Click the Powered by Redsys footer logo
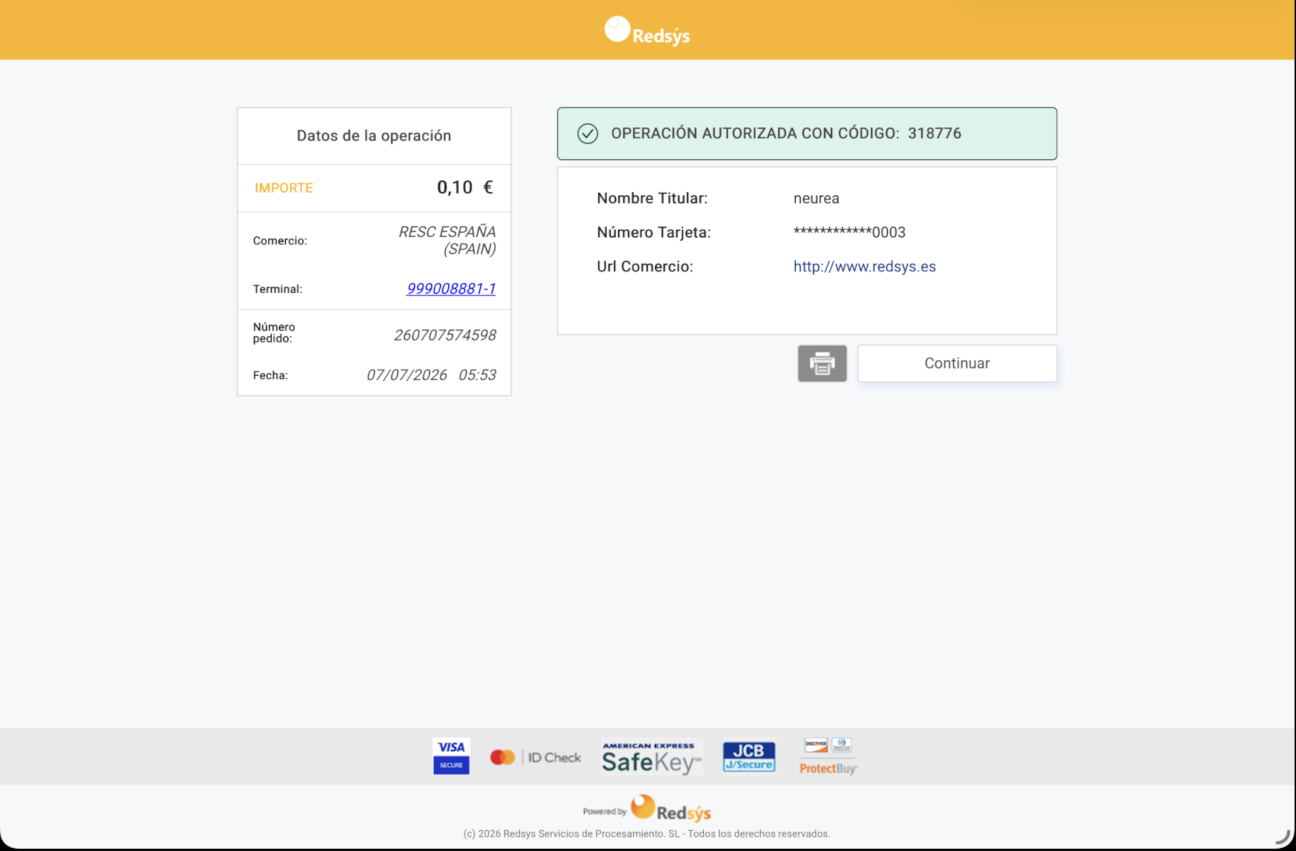The image size is (1296, 851). pos(647,808)
